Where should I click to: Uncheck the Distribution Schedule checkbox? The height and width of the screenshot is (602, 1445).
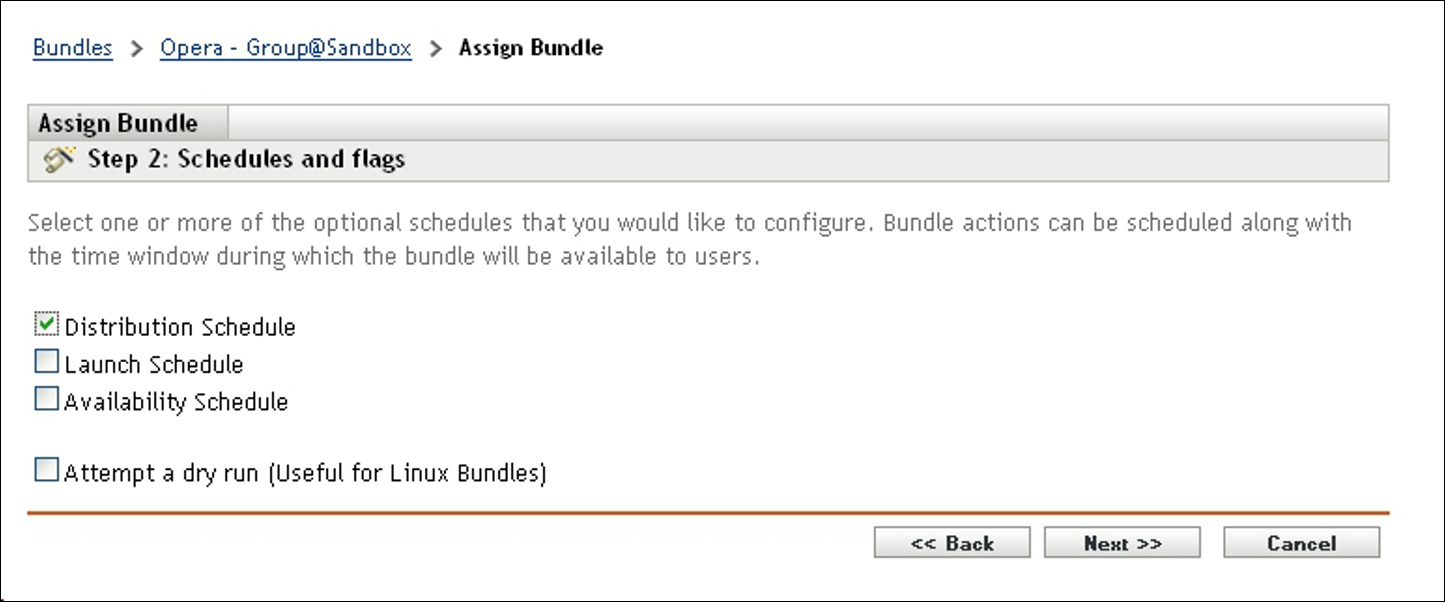(x=47, y=325)
